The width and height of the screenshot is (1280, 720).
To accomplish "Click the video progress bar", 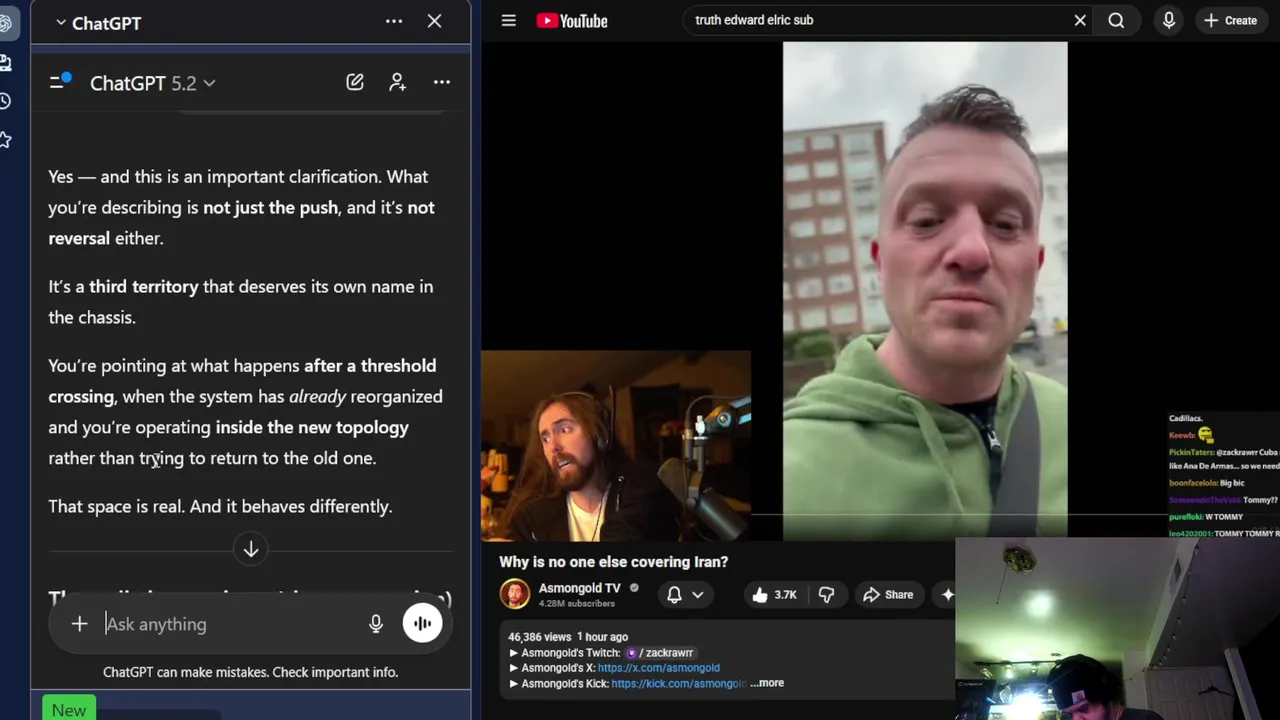I will tap(825, 514).
